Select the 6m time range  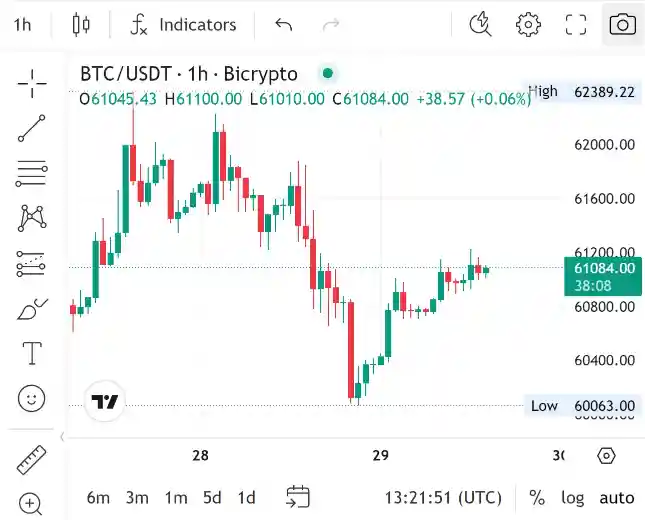[98, 497]
